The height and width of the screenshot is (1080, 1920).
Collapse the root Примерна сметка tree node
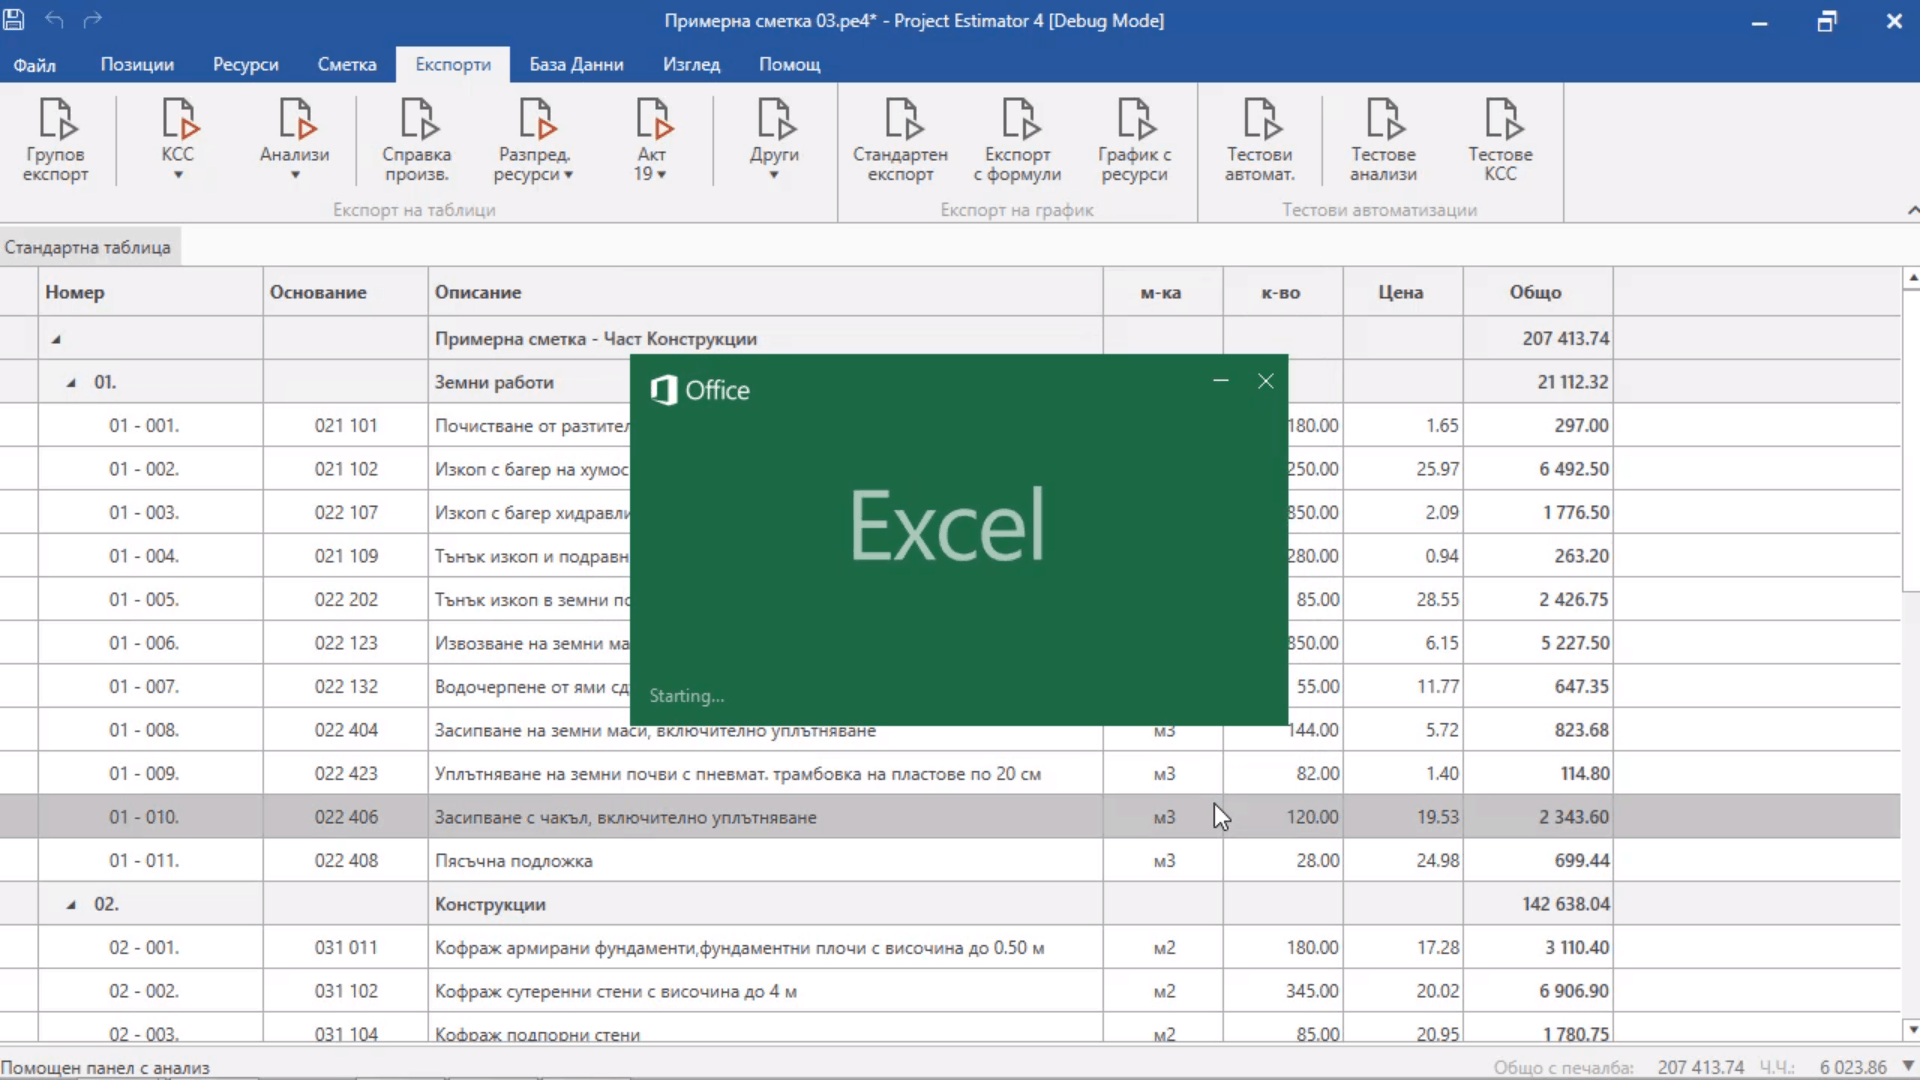(56, 339)
